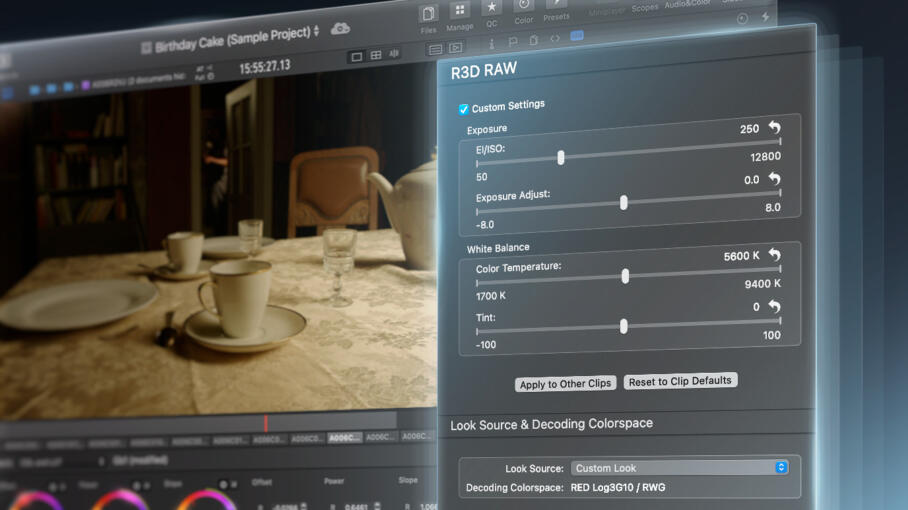
Task: Reset Exposure Adjust with its arrow icon
Action: click(x=775, y=178)
